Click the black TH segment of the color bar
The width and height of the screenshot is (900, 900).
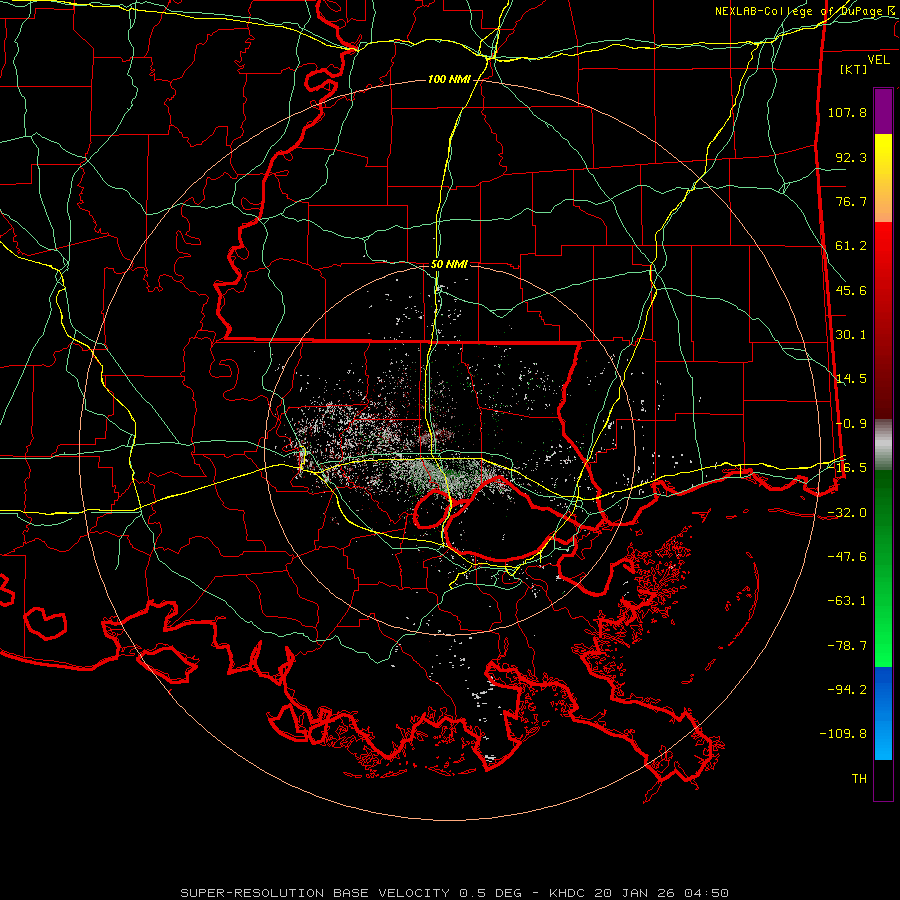click(883, 779)
